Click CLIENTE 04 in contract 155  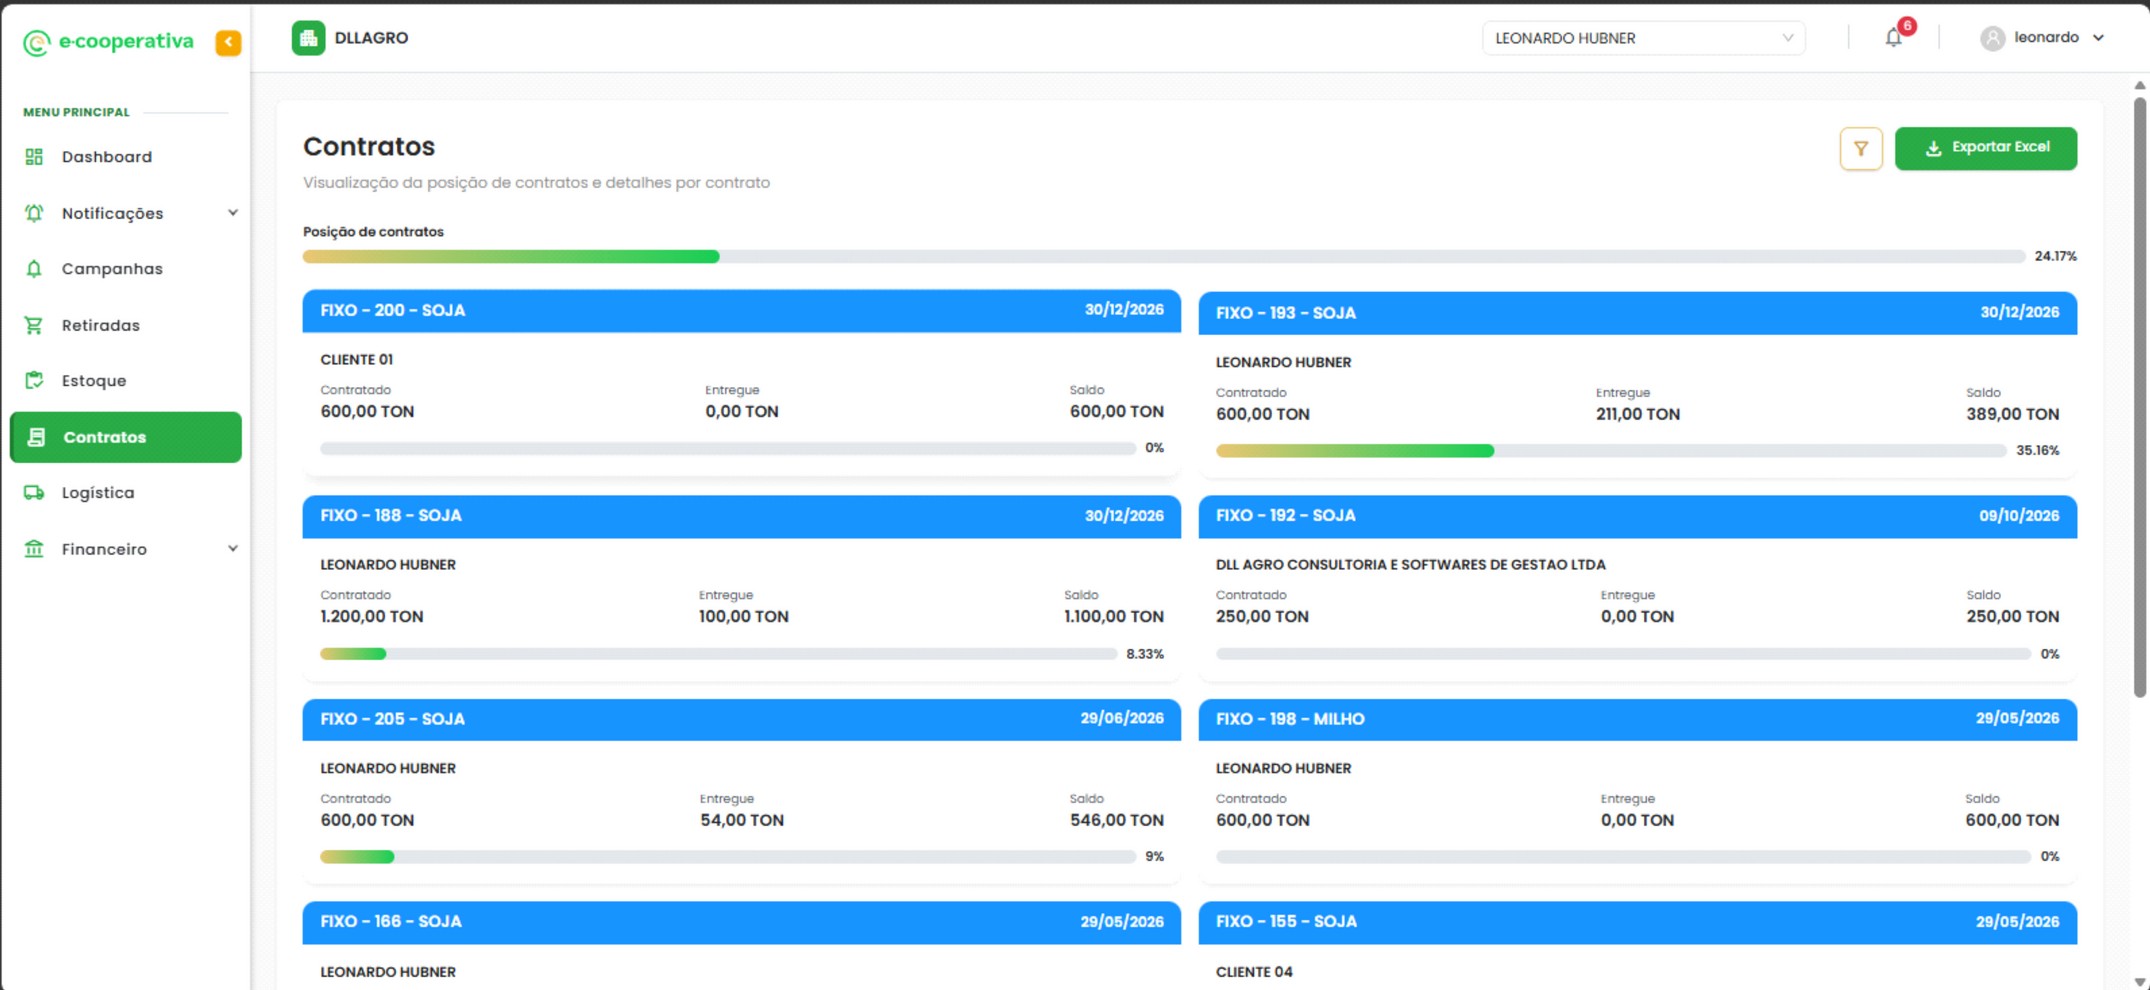(x=1254, y=972)
